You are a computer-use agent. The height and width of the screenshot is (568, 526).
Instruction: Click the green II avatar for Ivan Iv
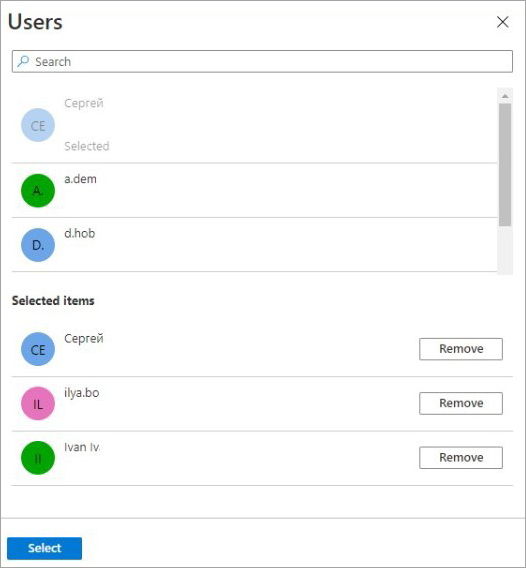[38, 458]
